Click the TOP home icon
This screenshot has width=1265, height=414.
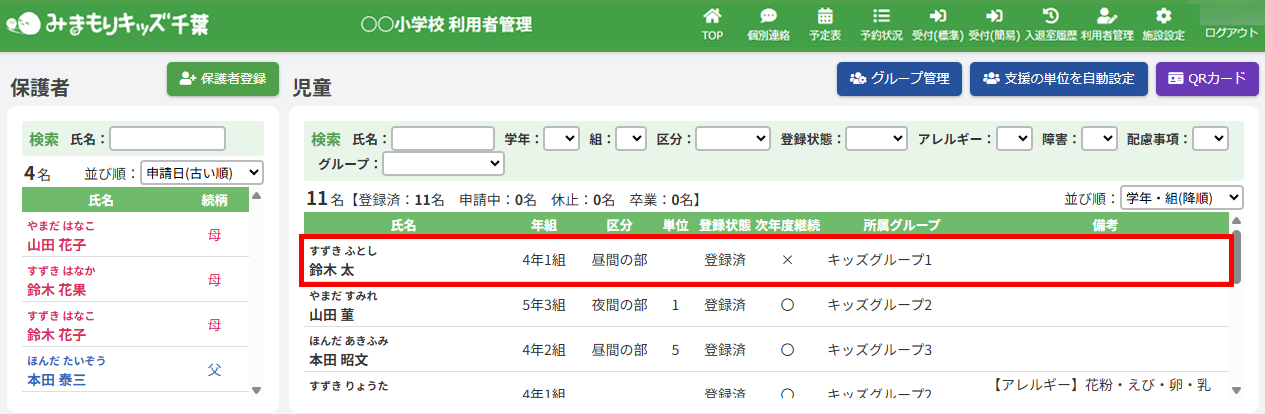[712, 17]
